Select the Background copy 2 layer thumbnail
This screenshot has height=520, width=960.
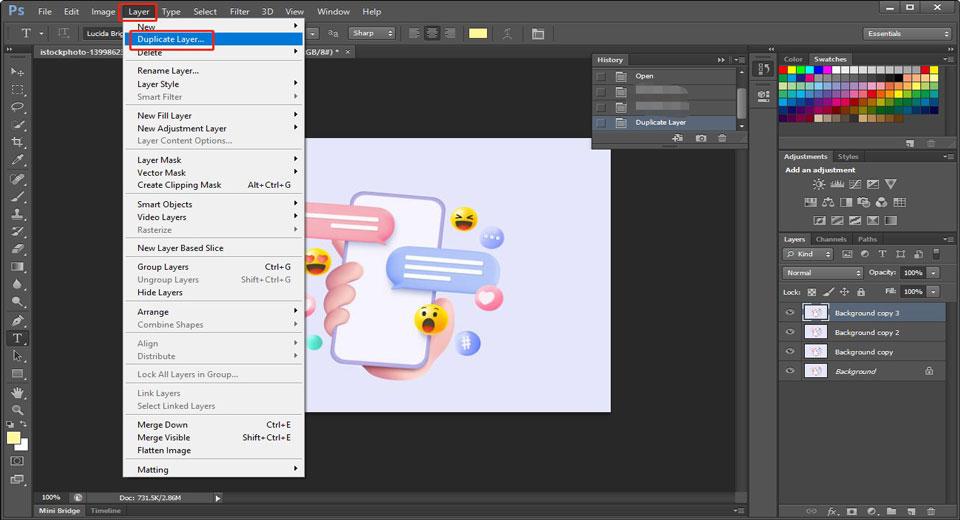tap(816, 332)
